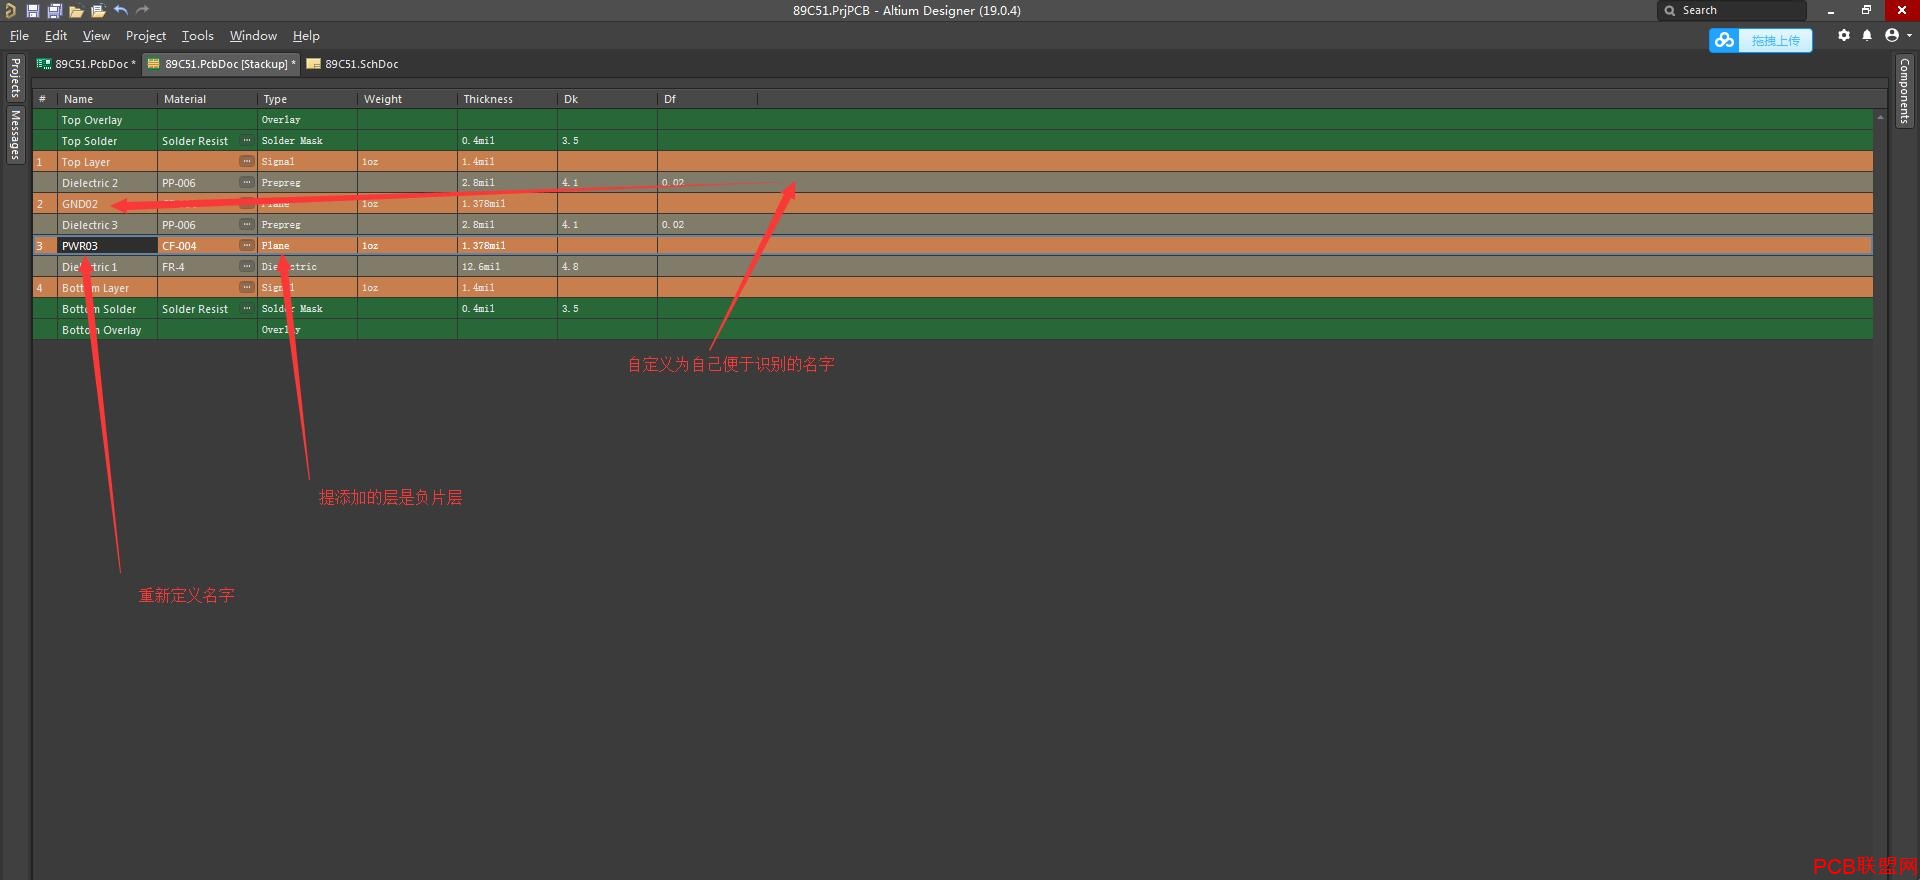Click the scroll-up arrow of stackup table
Image resolution: width=1920 pixels, height=880 pixels.
[x=1880, y=118]
